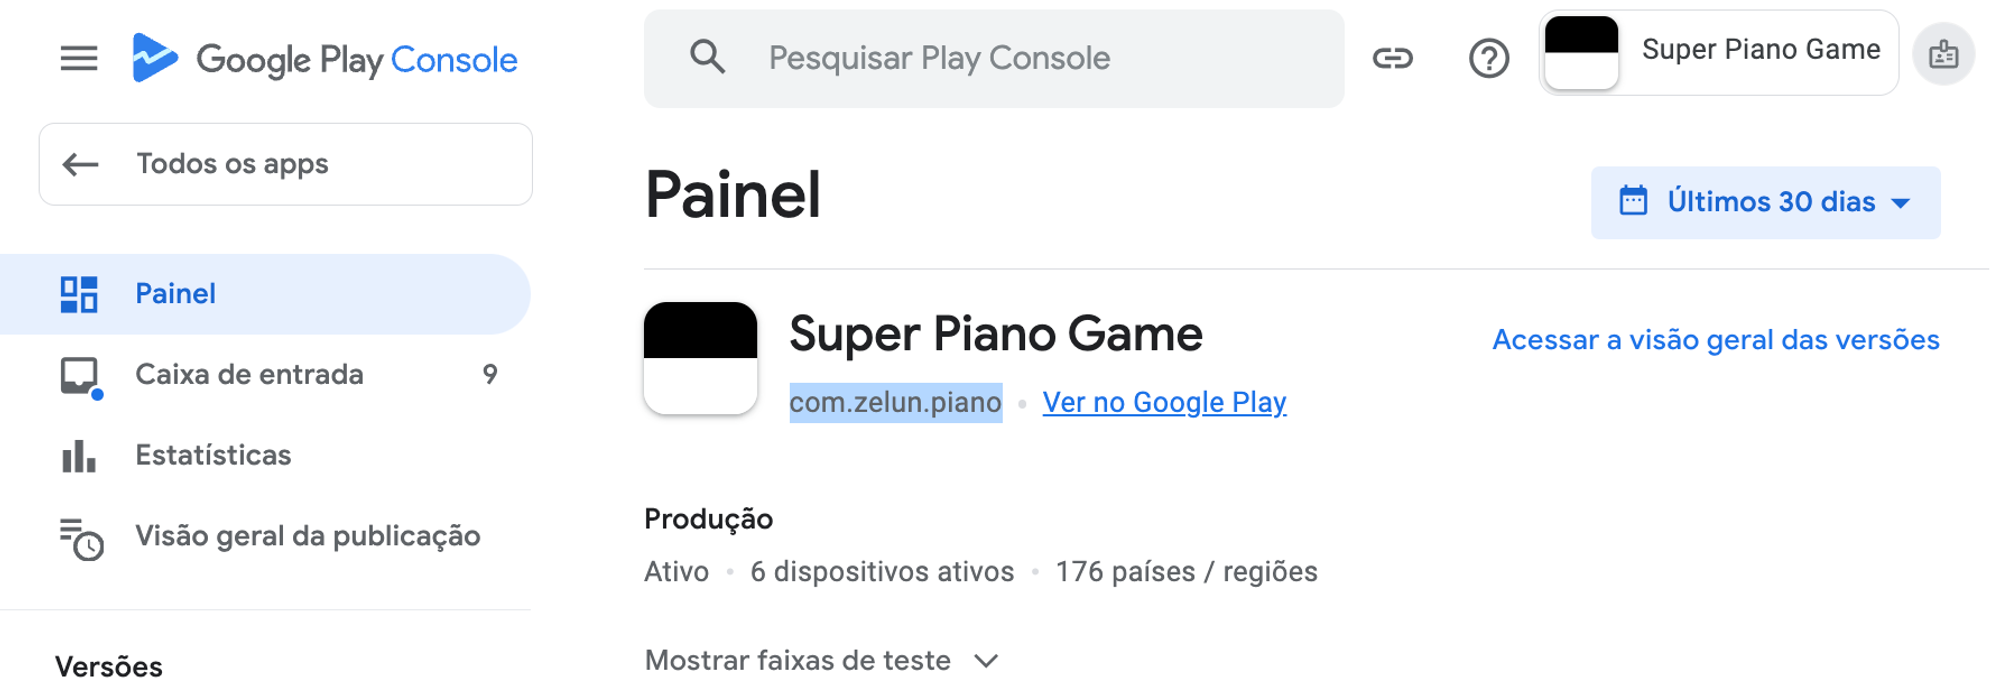
Task: Go to Estatísticas in the sidebar
Action: click(x=213, y=455)
